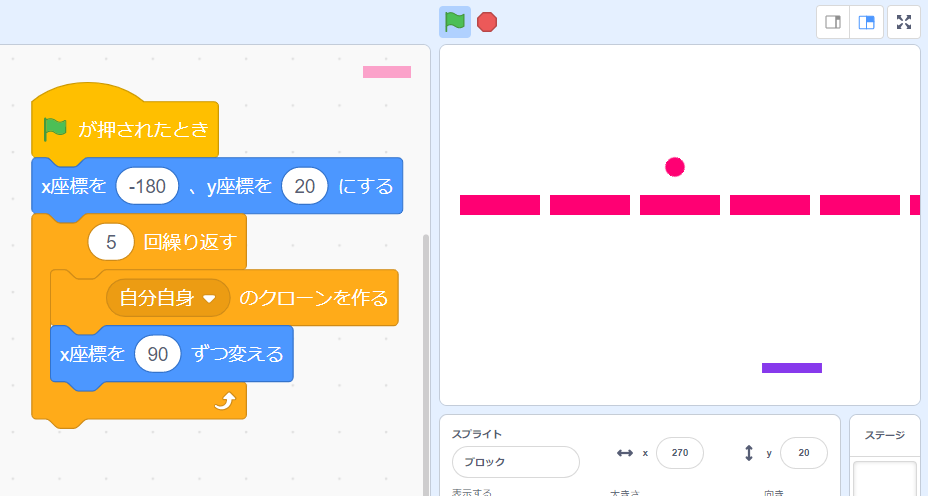
Task: Click repeat count 5 field
Action: coord(111,242)
